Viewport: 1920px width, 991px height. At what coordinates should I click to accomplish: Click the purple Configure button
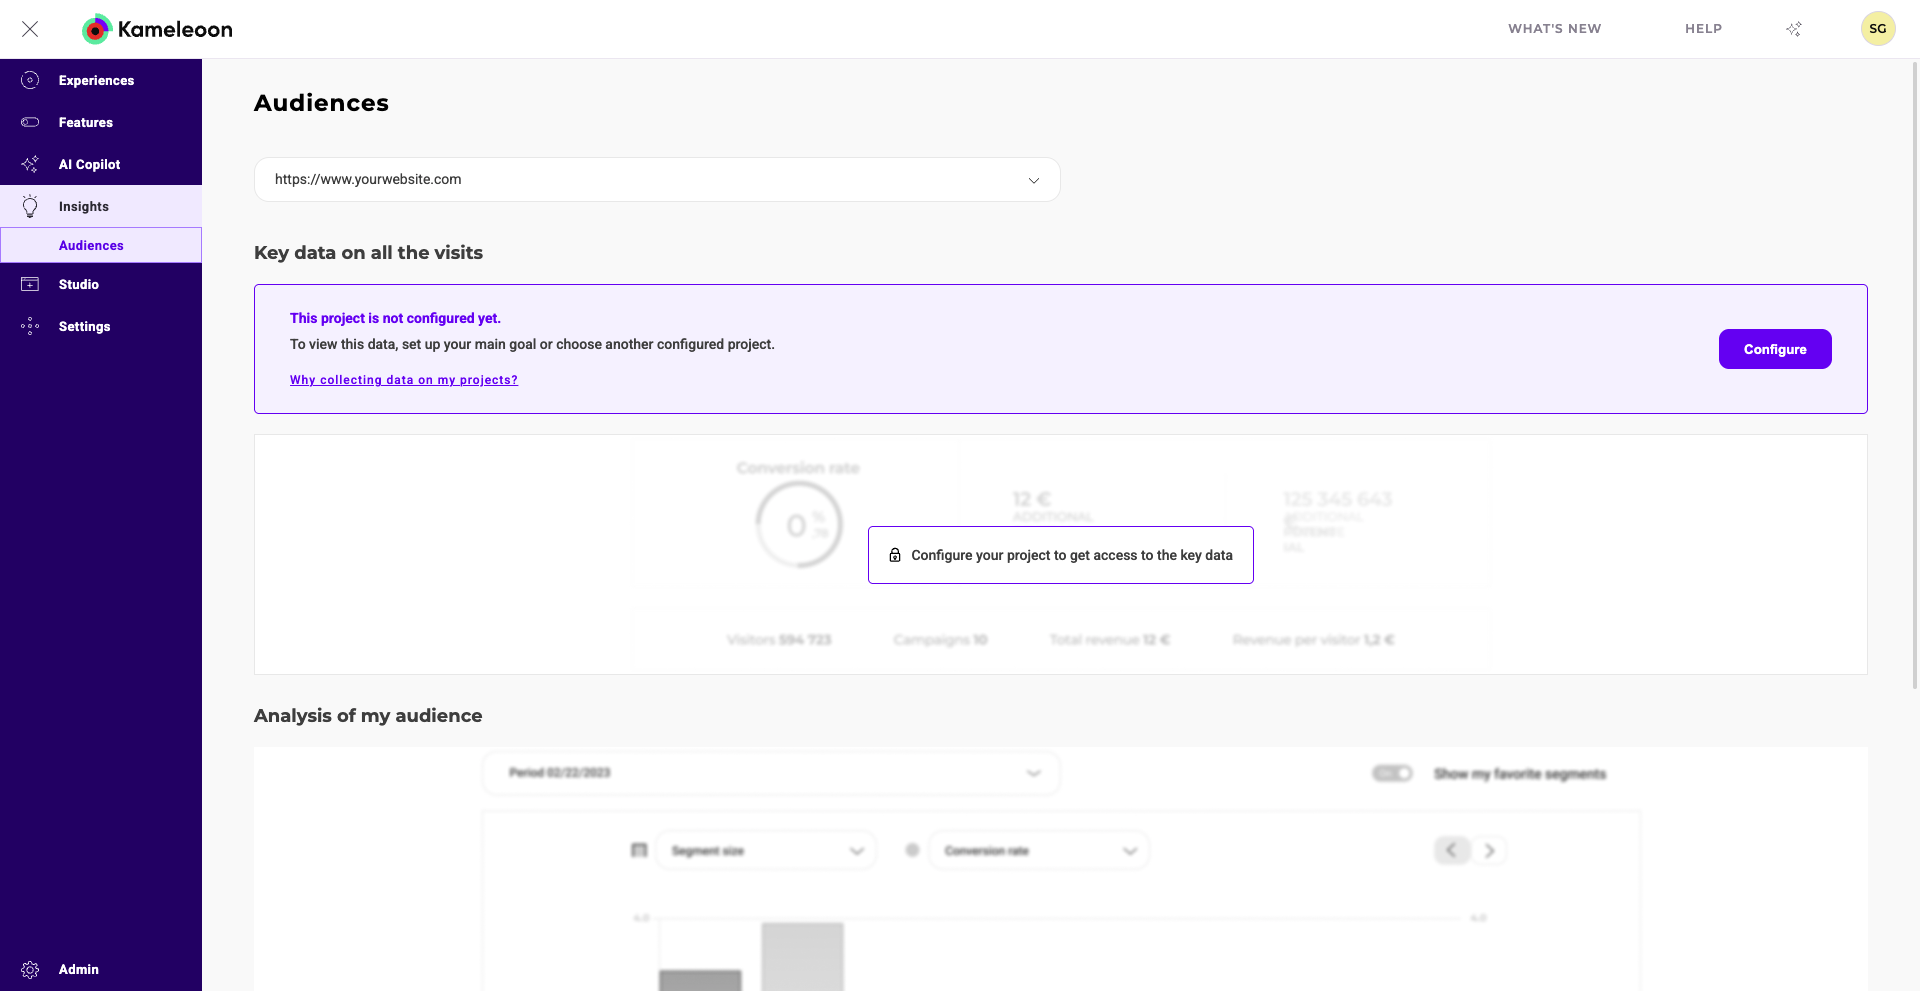(x=1775, y=349)
